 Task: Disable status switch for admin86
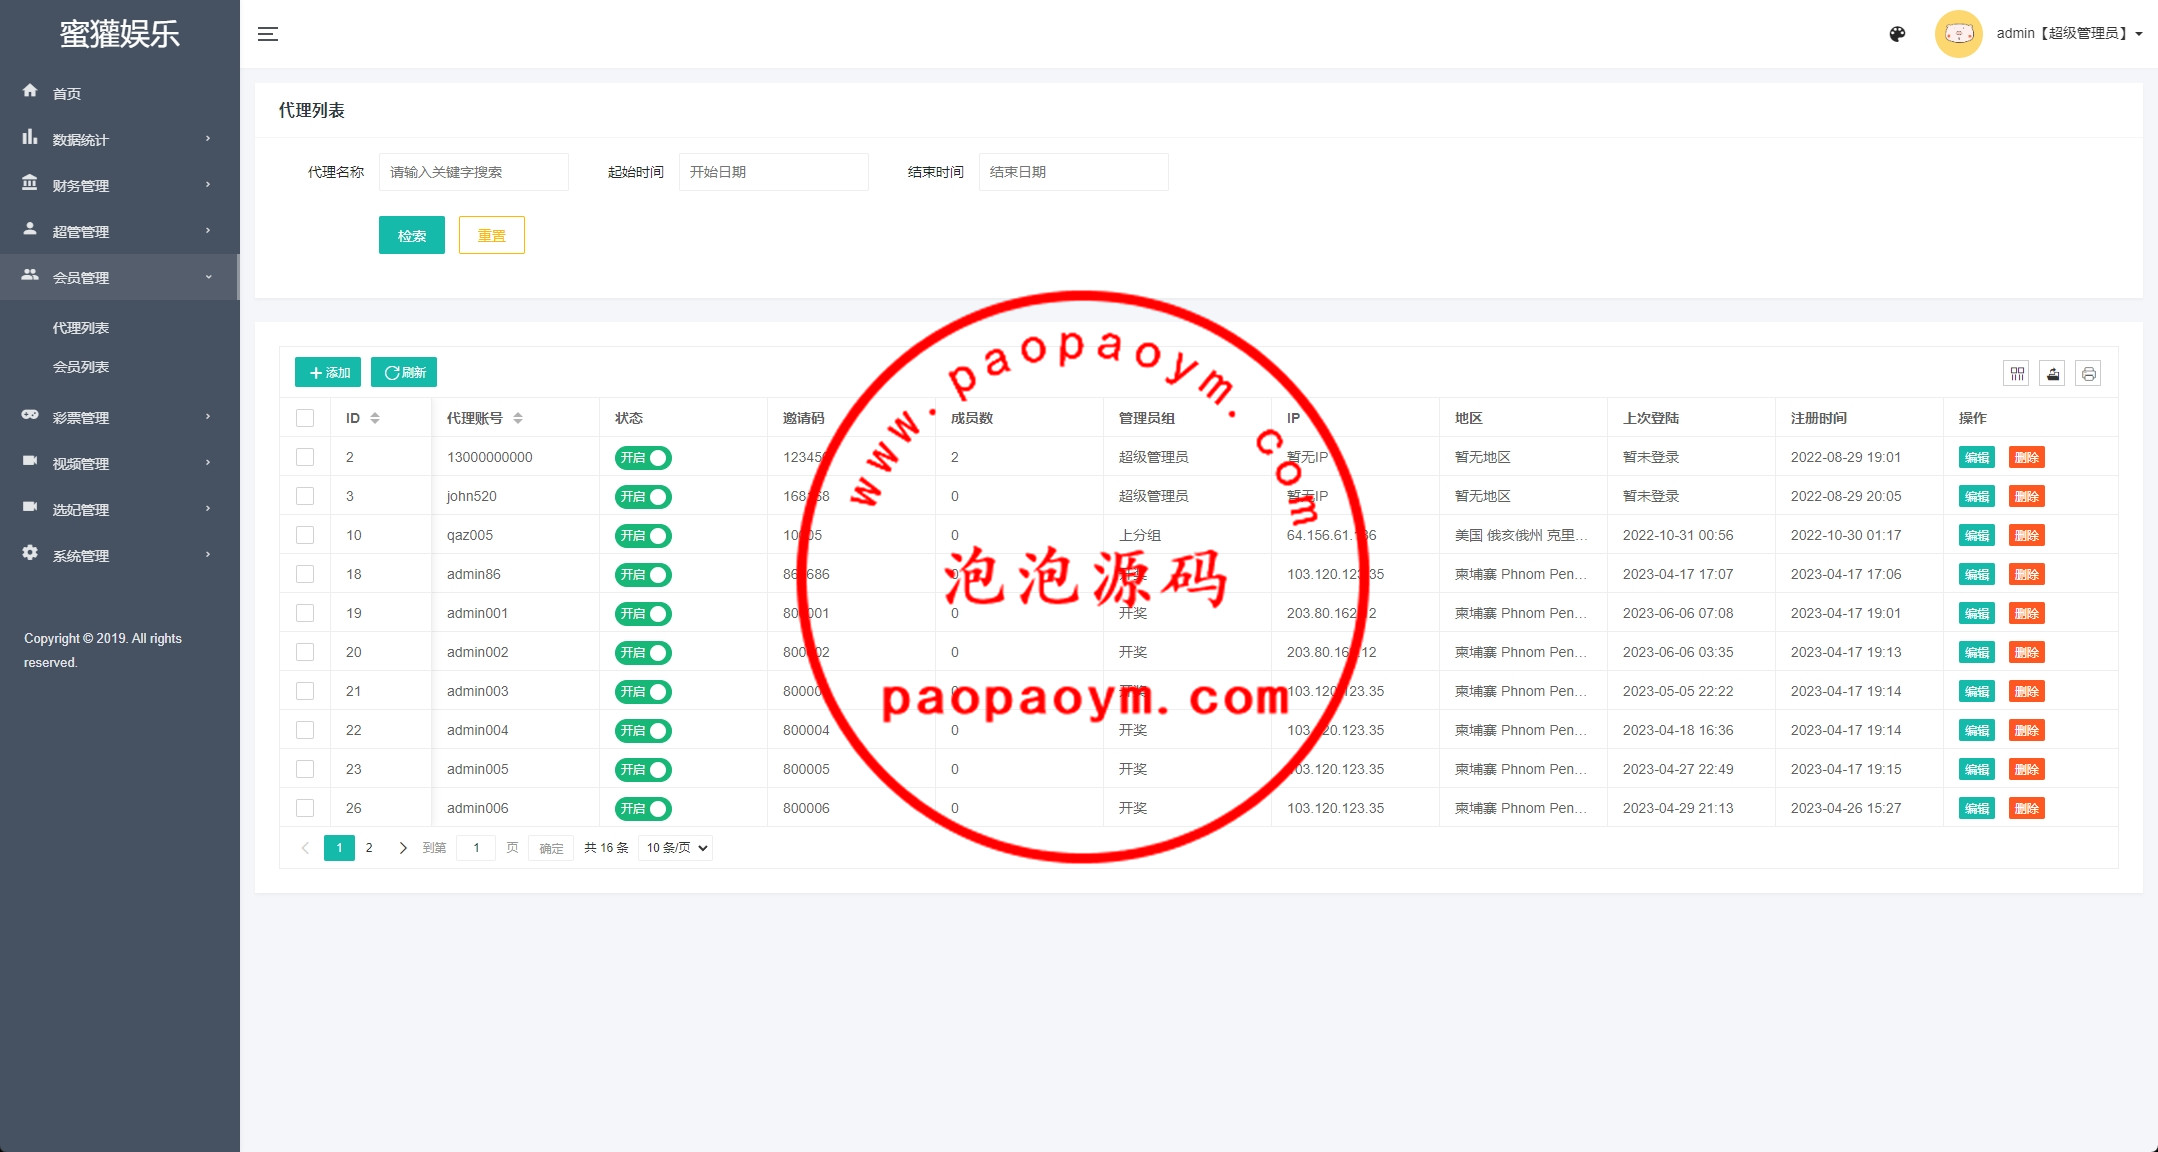pos(643,575)
